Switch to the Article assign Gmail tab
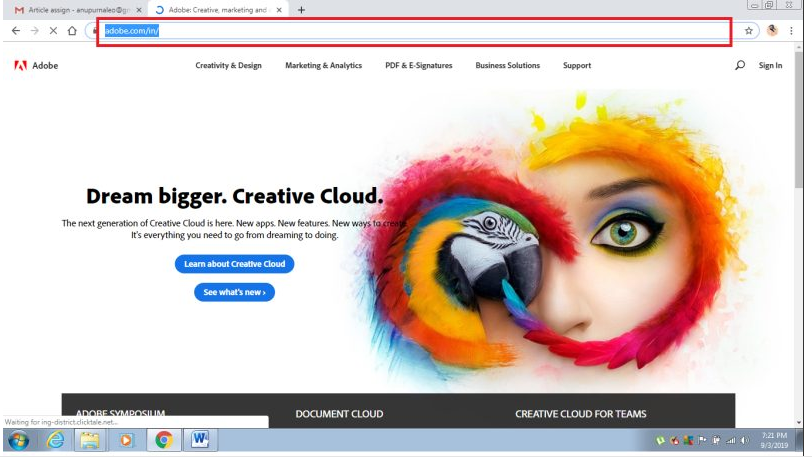This screenshot has height=459, width=812. click(79, 10)
